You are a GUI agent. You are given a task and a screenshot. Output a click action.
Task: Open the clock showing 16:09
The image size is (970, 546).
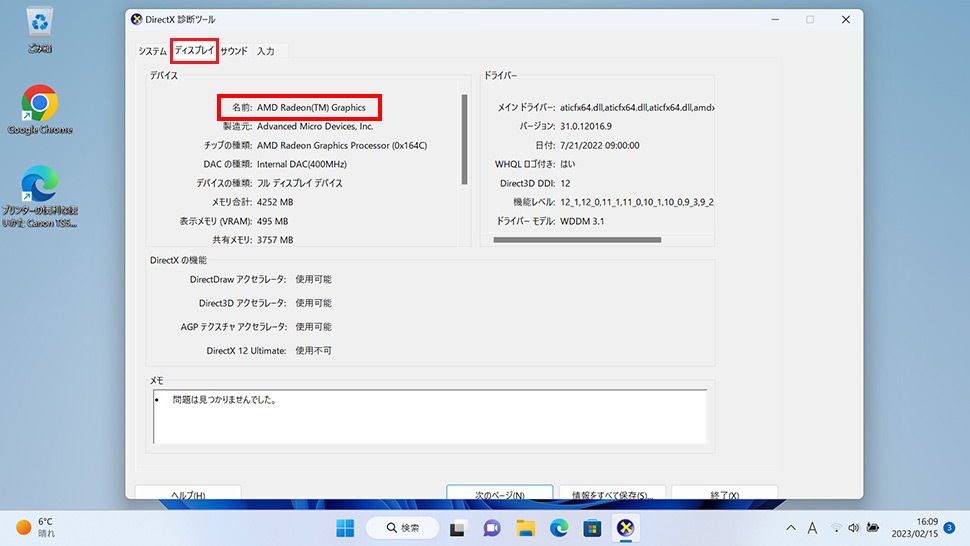914,527
